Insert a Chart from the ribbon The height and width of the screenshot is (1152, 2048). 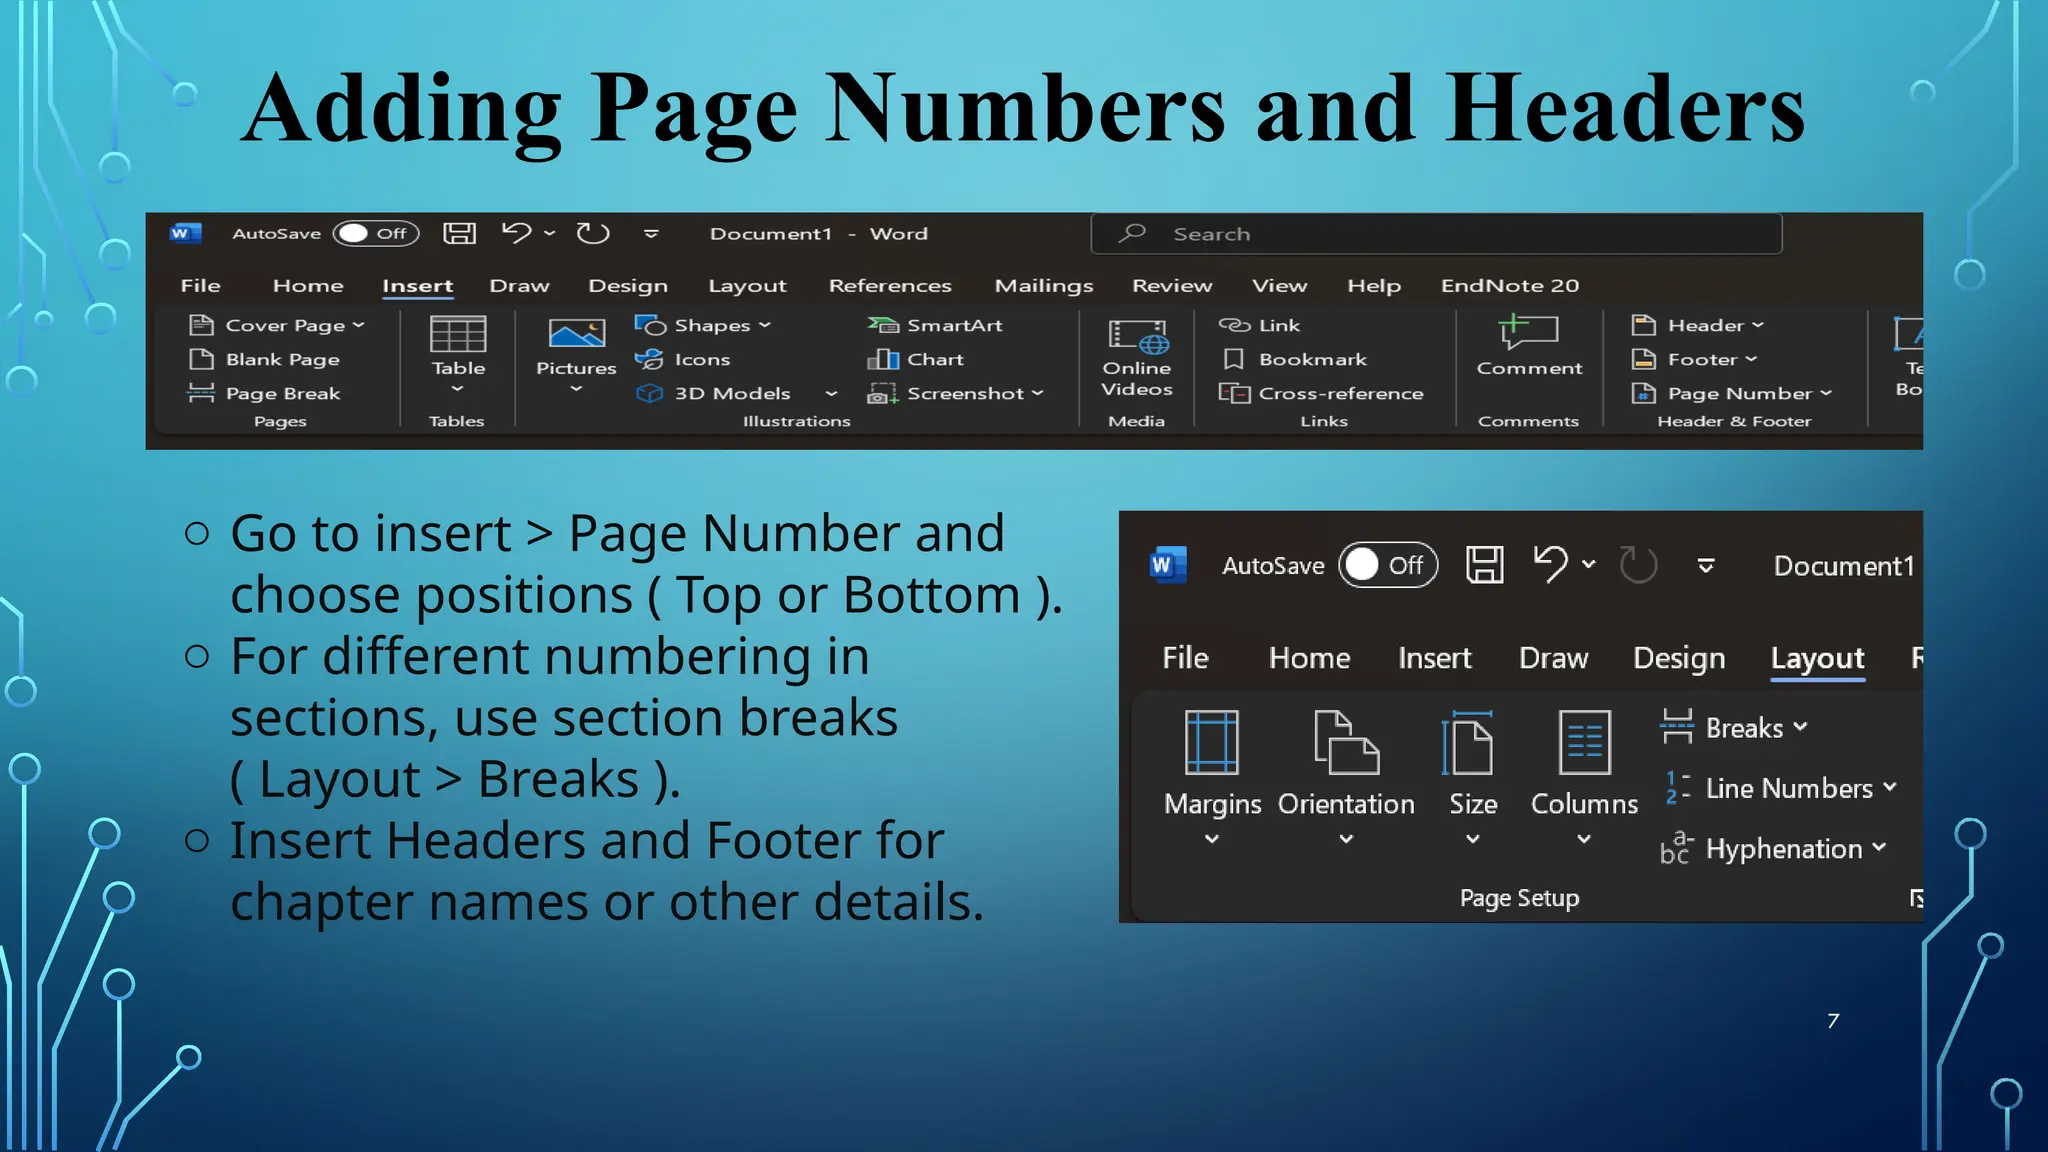click(x=916, y=359)
